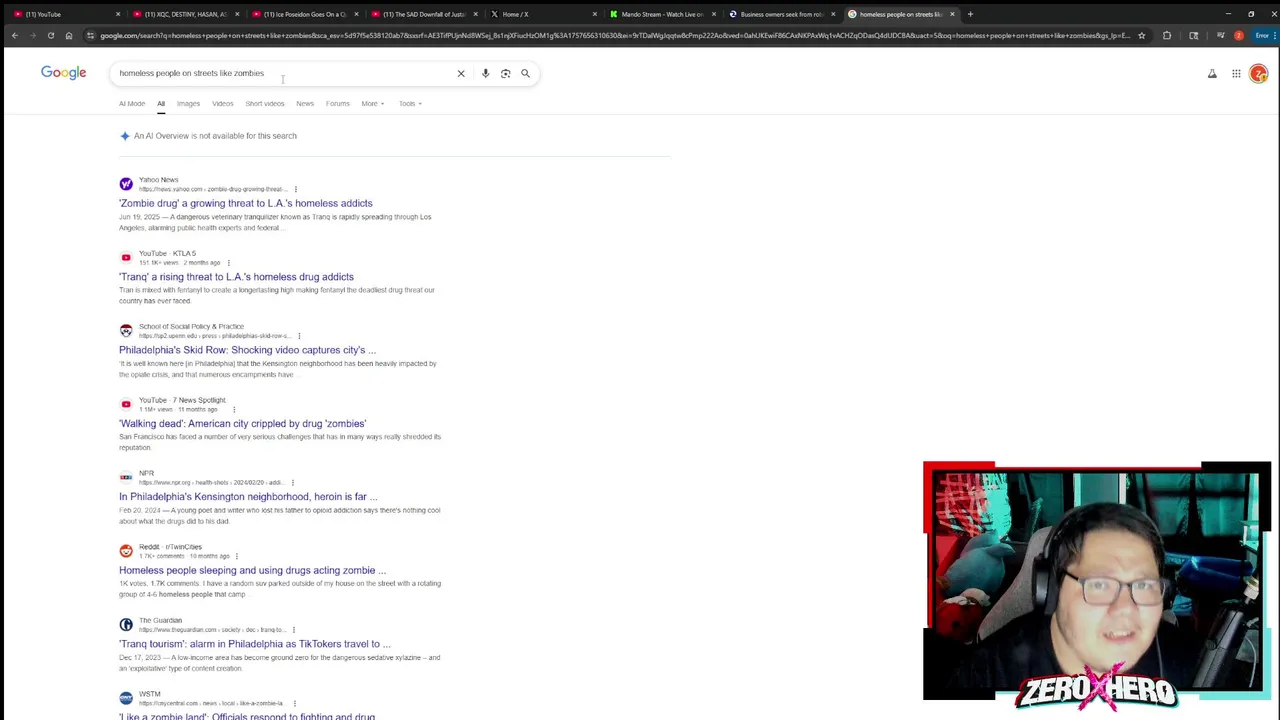Switch to Short videos tab

[265, 103]
